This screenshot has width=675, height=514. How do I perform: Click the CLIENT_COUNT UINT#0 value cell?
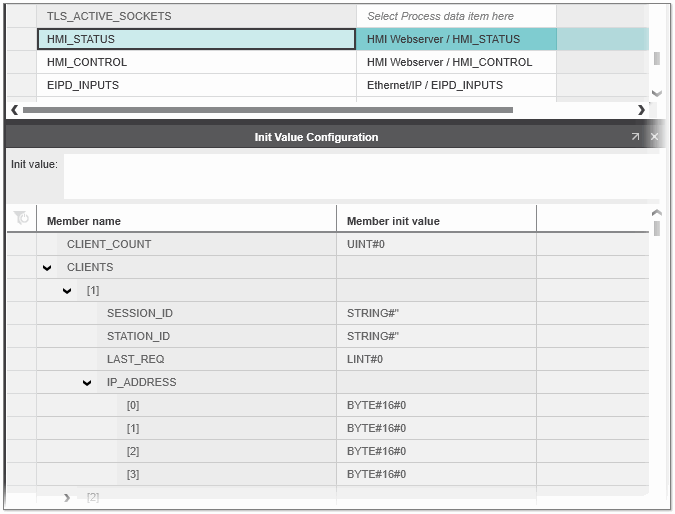436,245
